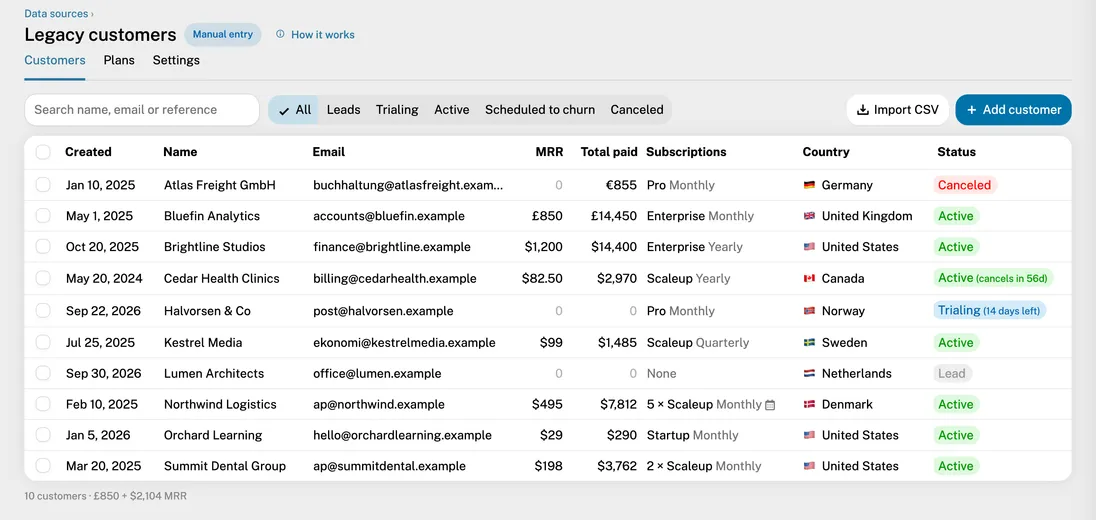Image resolution: width=1096 pixels, height=520 pixels.
Task: Filter customers by All
Action: [294, 110]
